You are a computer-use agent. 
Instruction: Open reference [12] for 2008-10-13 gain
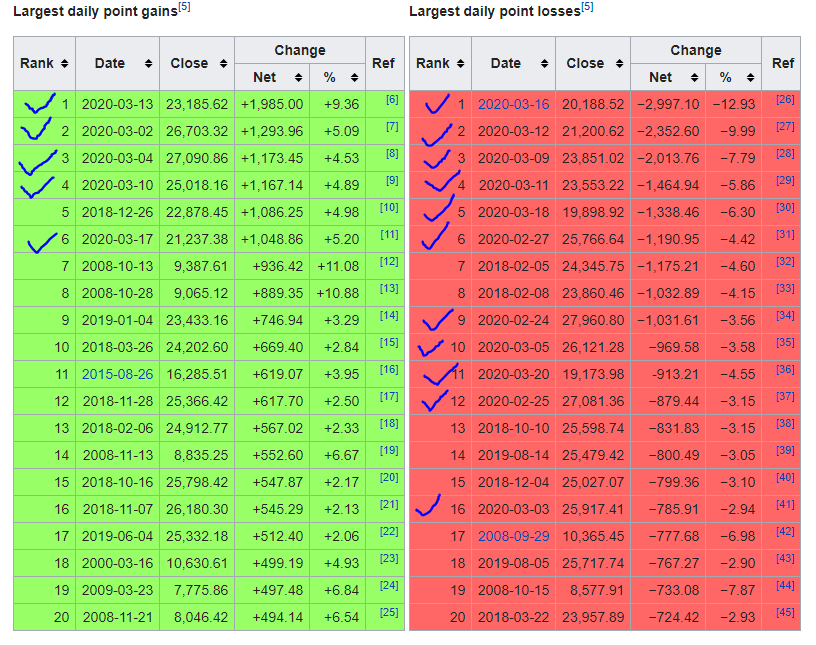(389, 262)
